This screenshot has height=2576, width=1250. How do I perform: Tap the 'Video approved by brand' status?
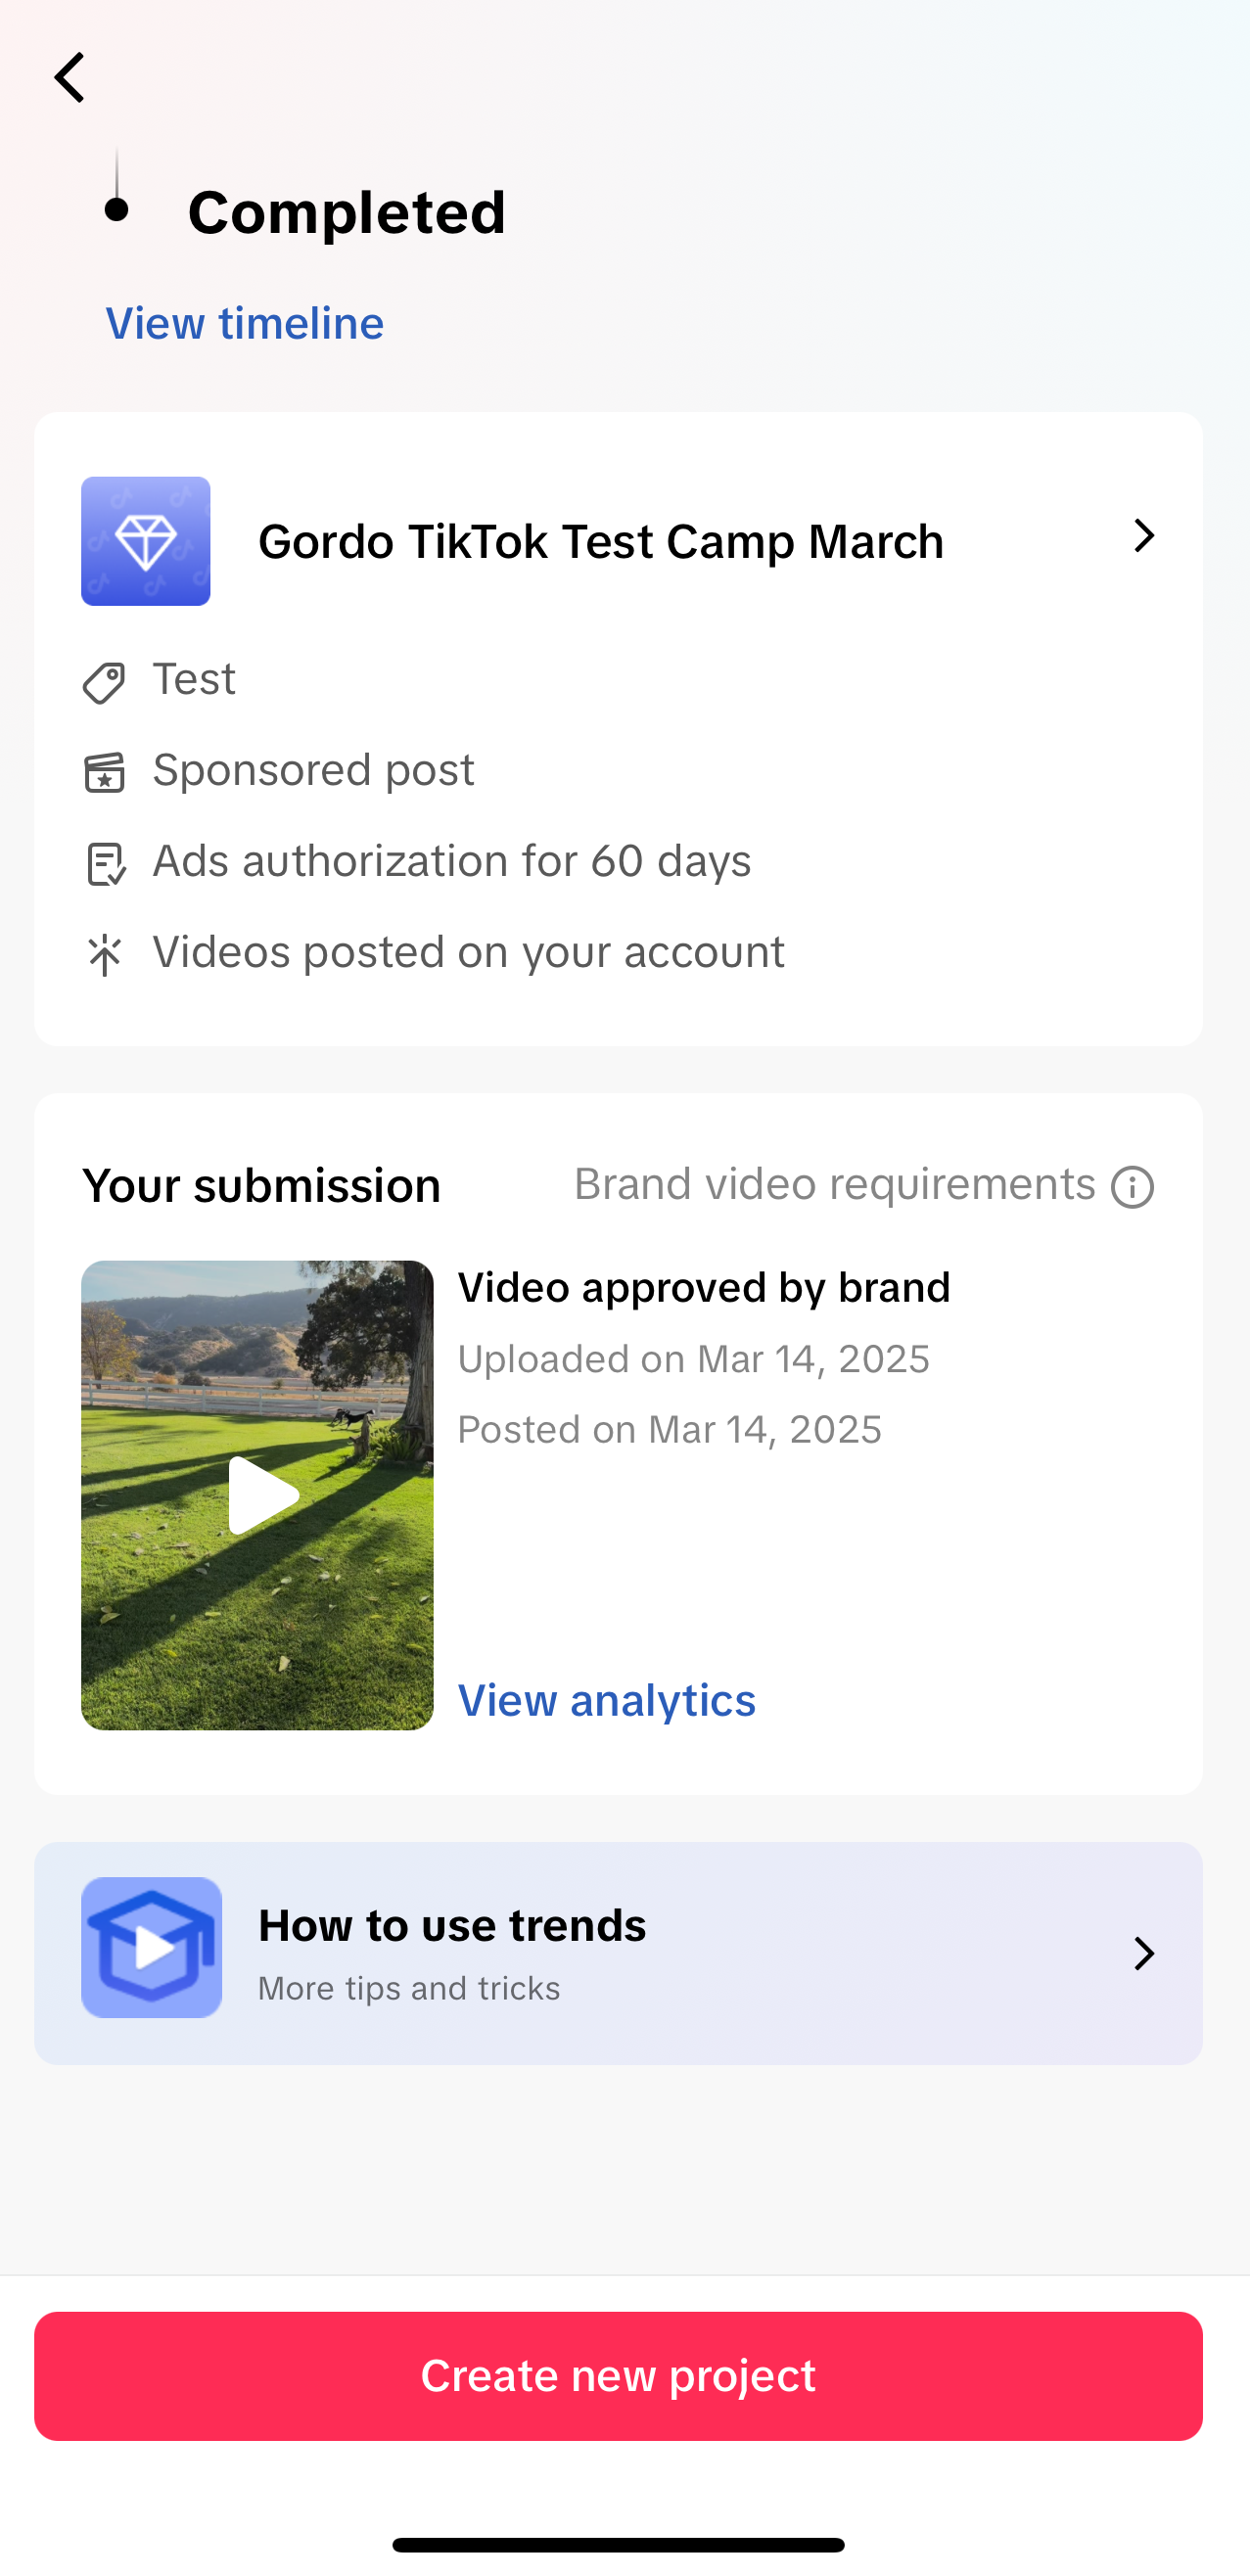(704, 1287)
